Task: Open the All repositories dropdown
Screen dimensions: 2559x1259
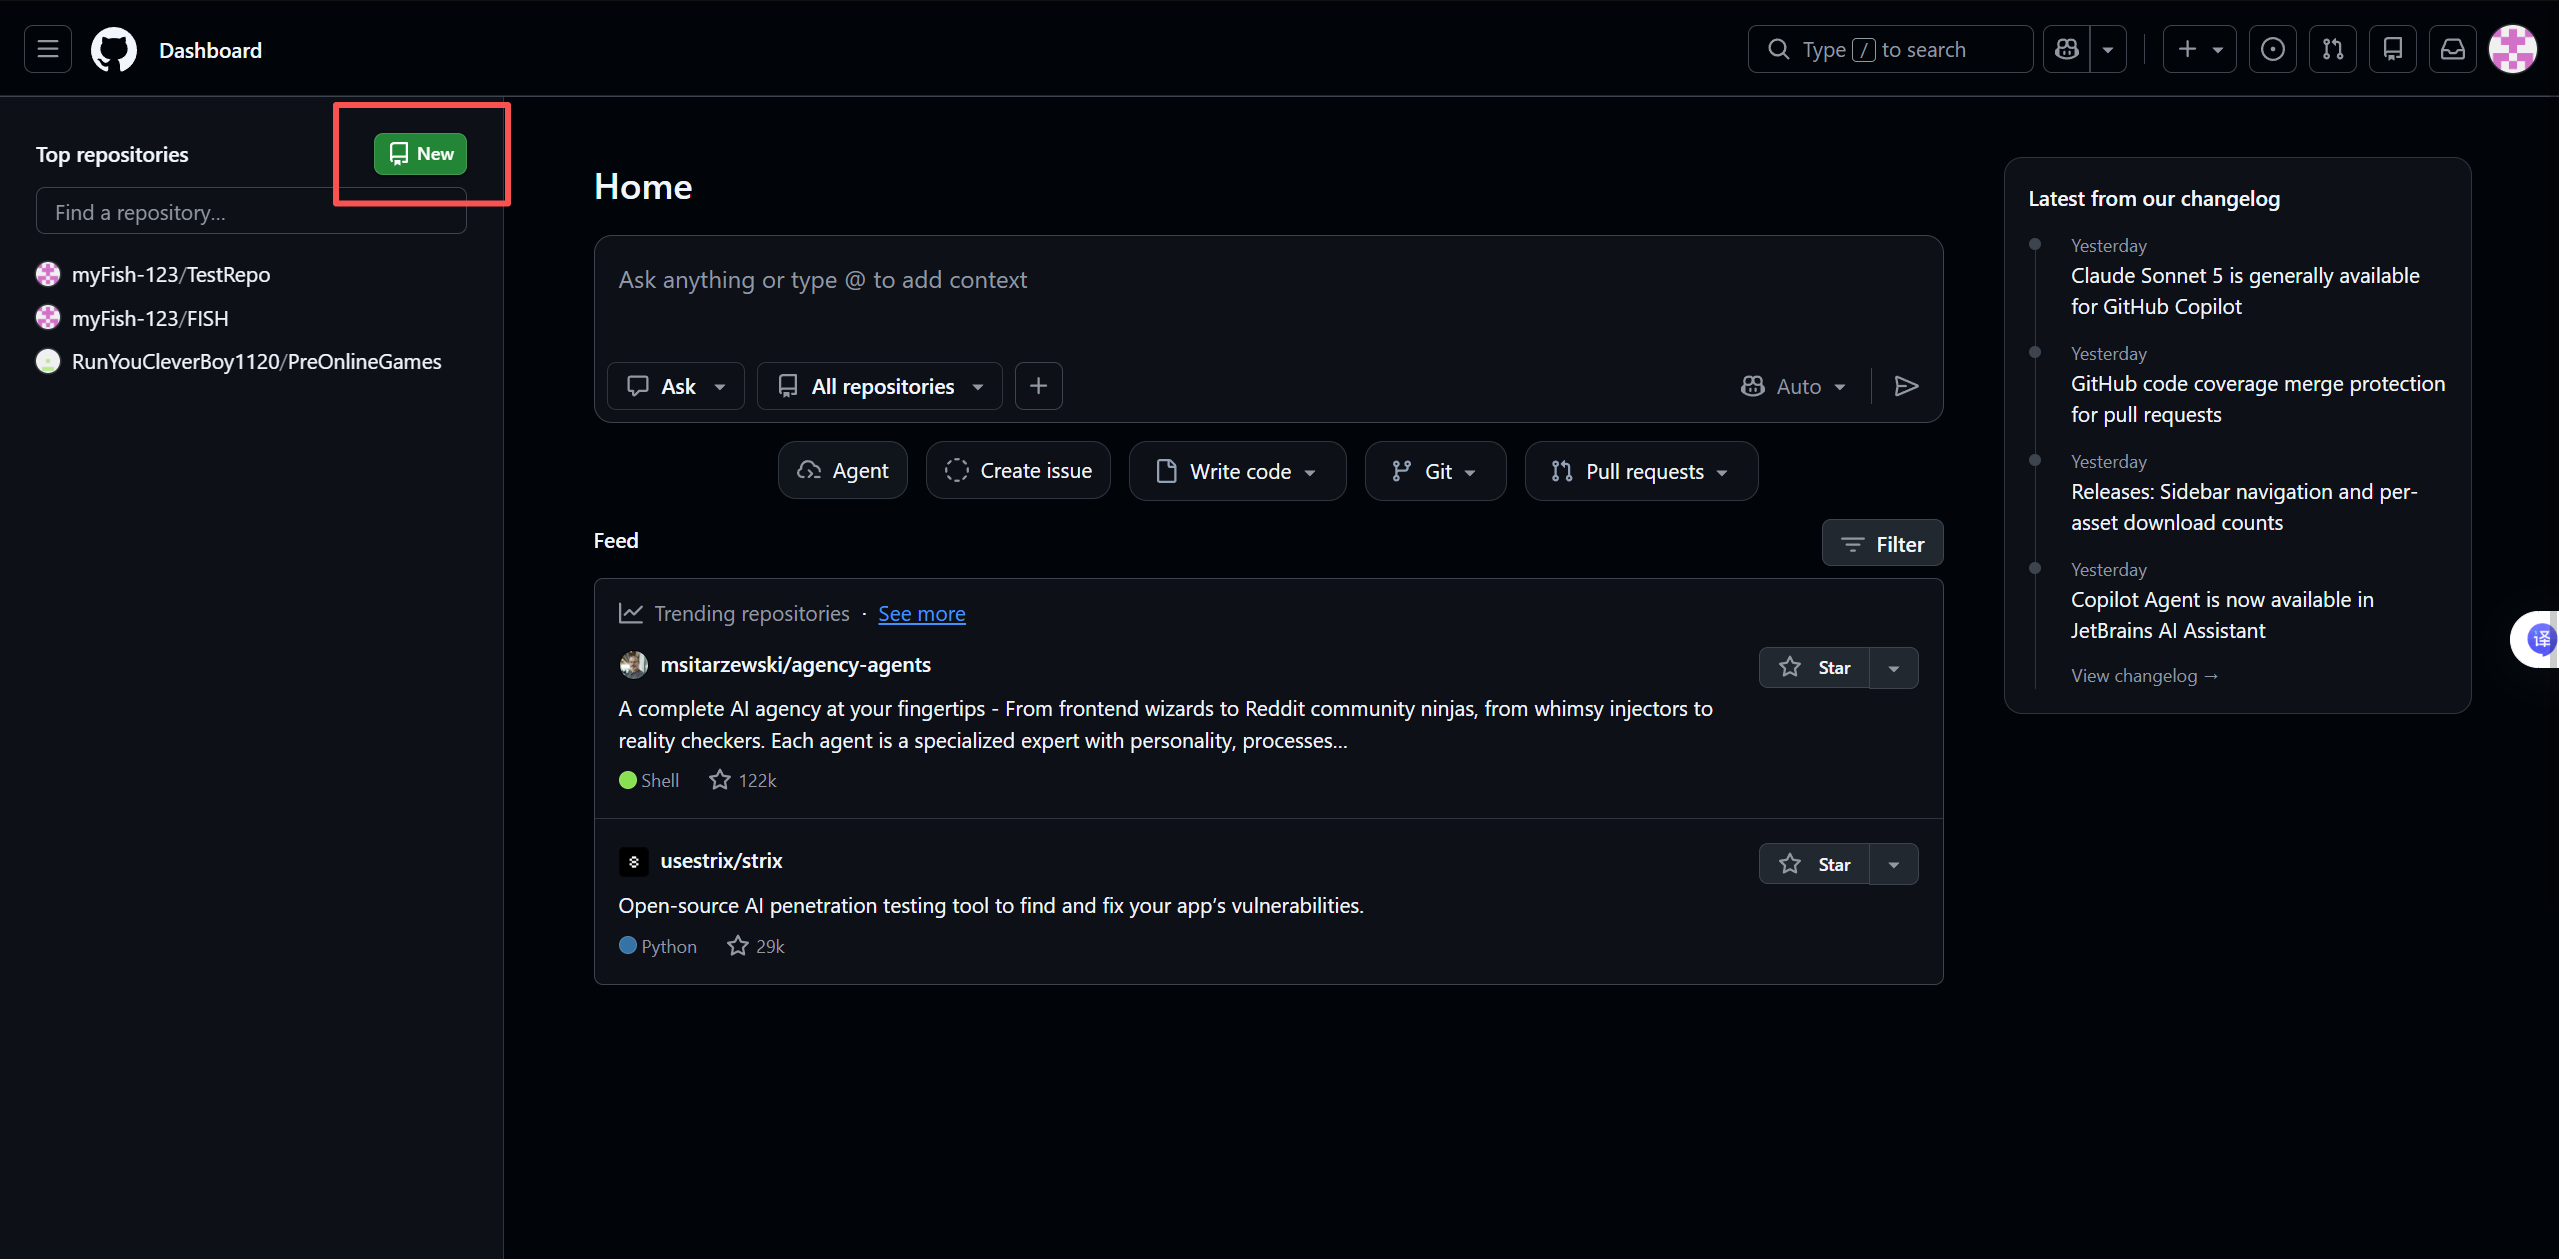Action: [880, 386]
